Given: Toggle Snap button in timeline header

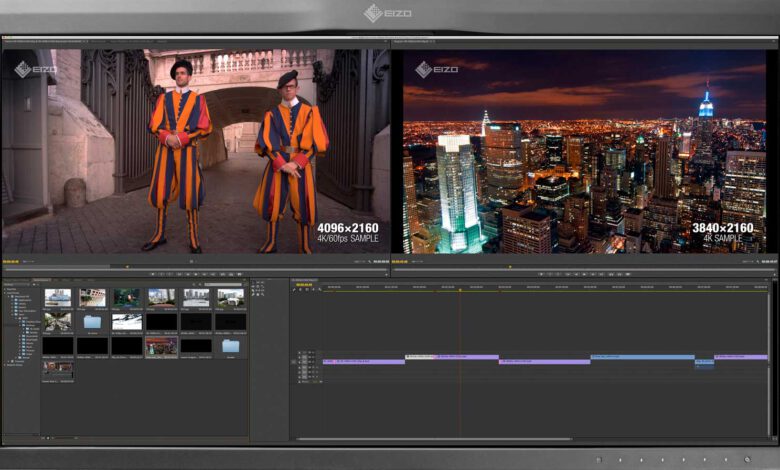Looking at the screenshot, I should pos(296,290).
